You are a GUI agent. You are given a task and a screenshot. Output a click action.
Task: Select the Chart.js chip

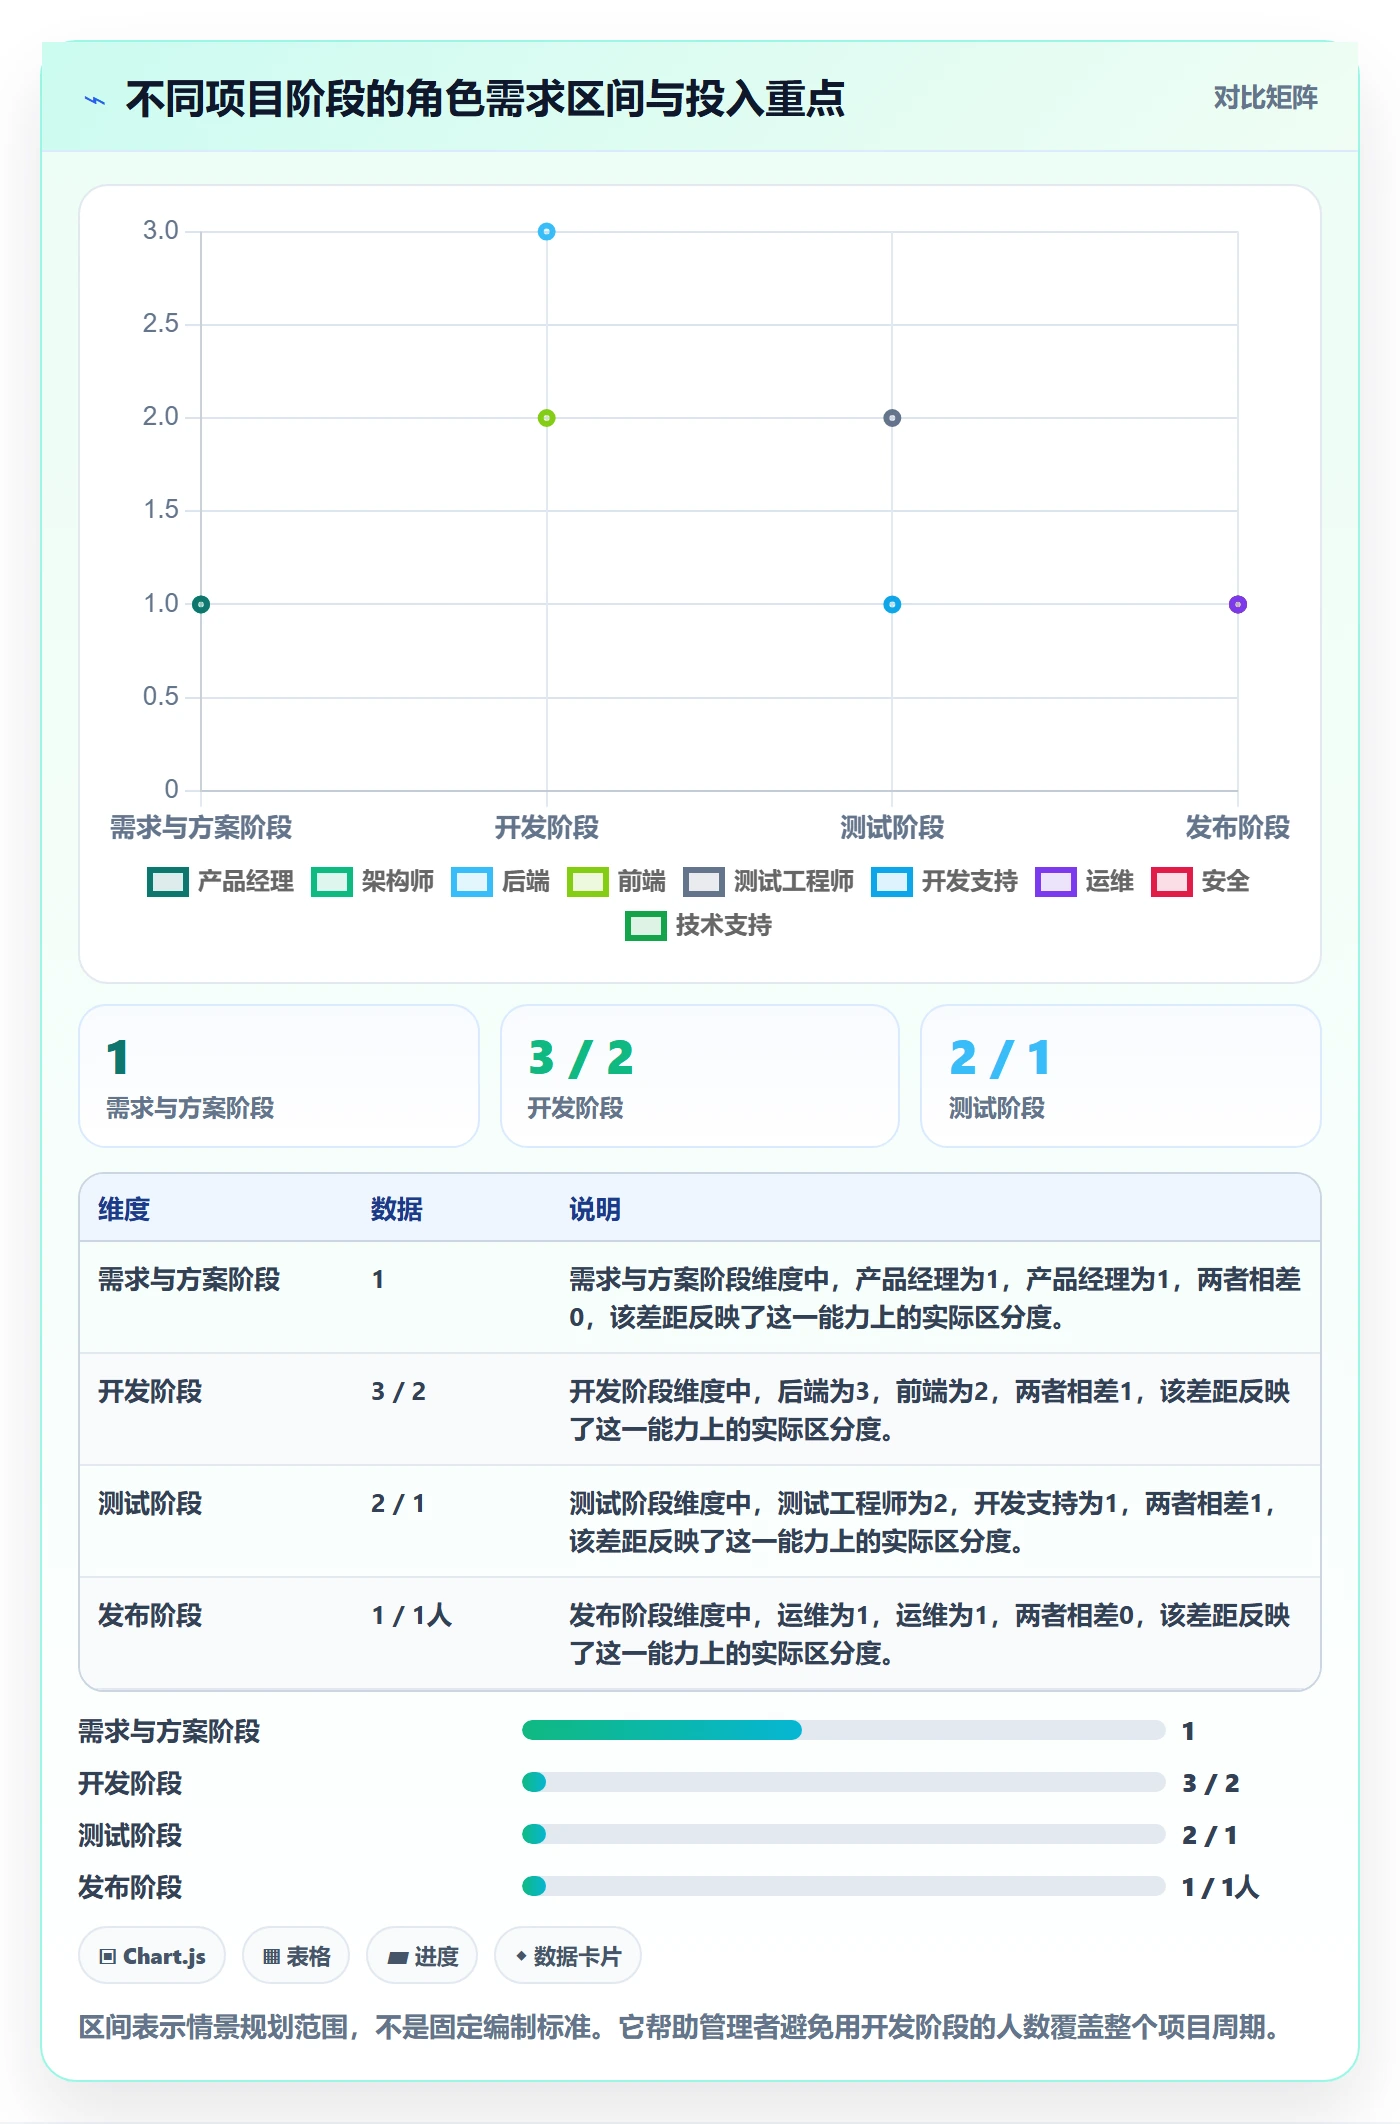pos(152,1956)
